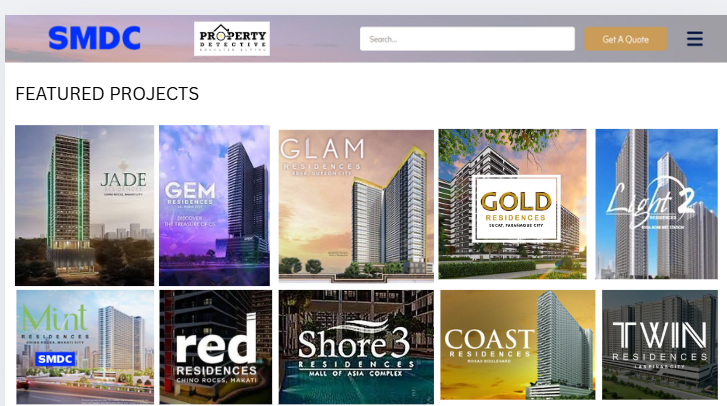Screen dimensions: 727x406
Task: Open the Coast Residences project thumbnail
Action: [517, 345]
